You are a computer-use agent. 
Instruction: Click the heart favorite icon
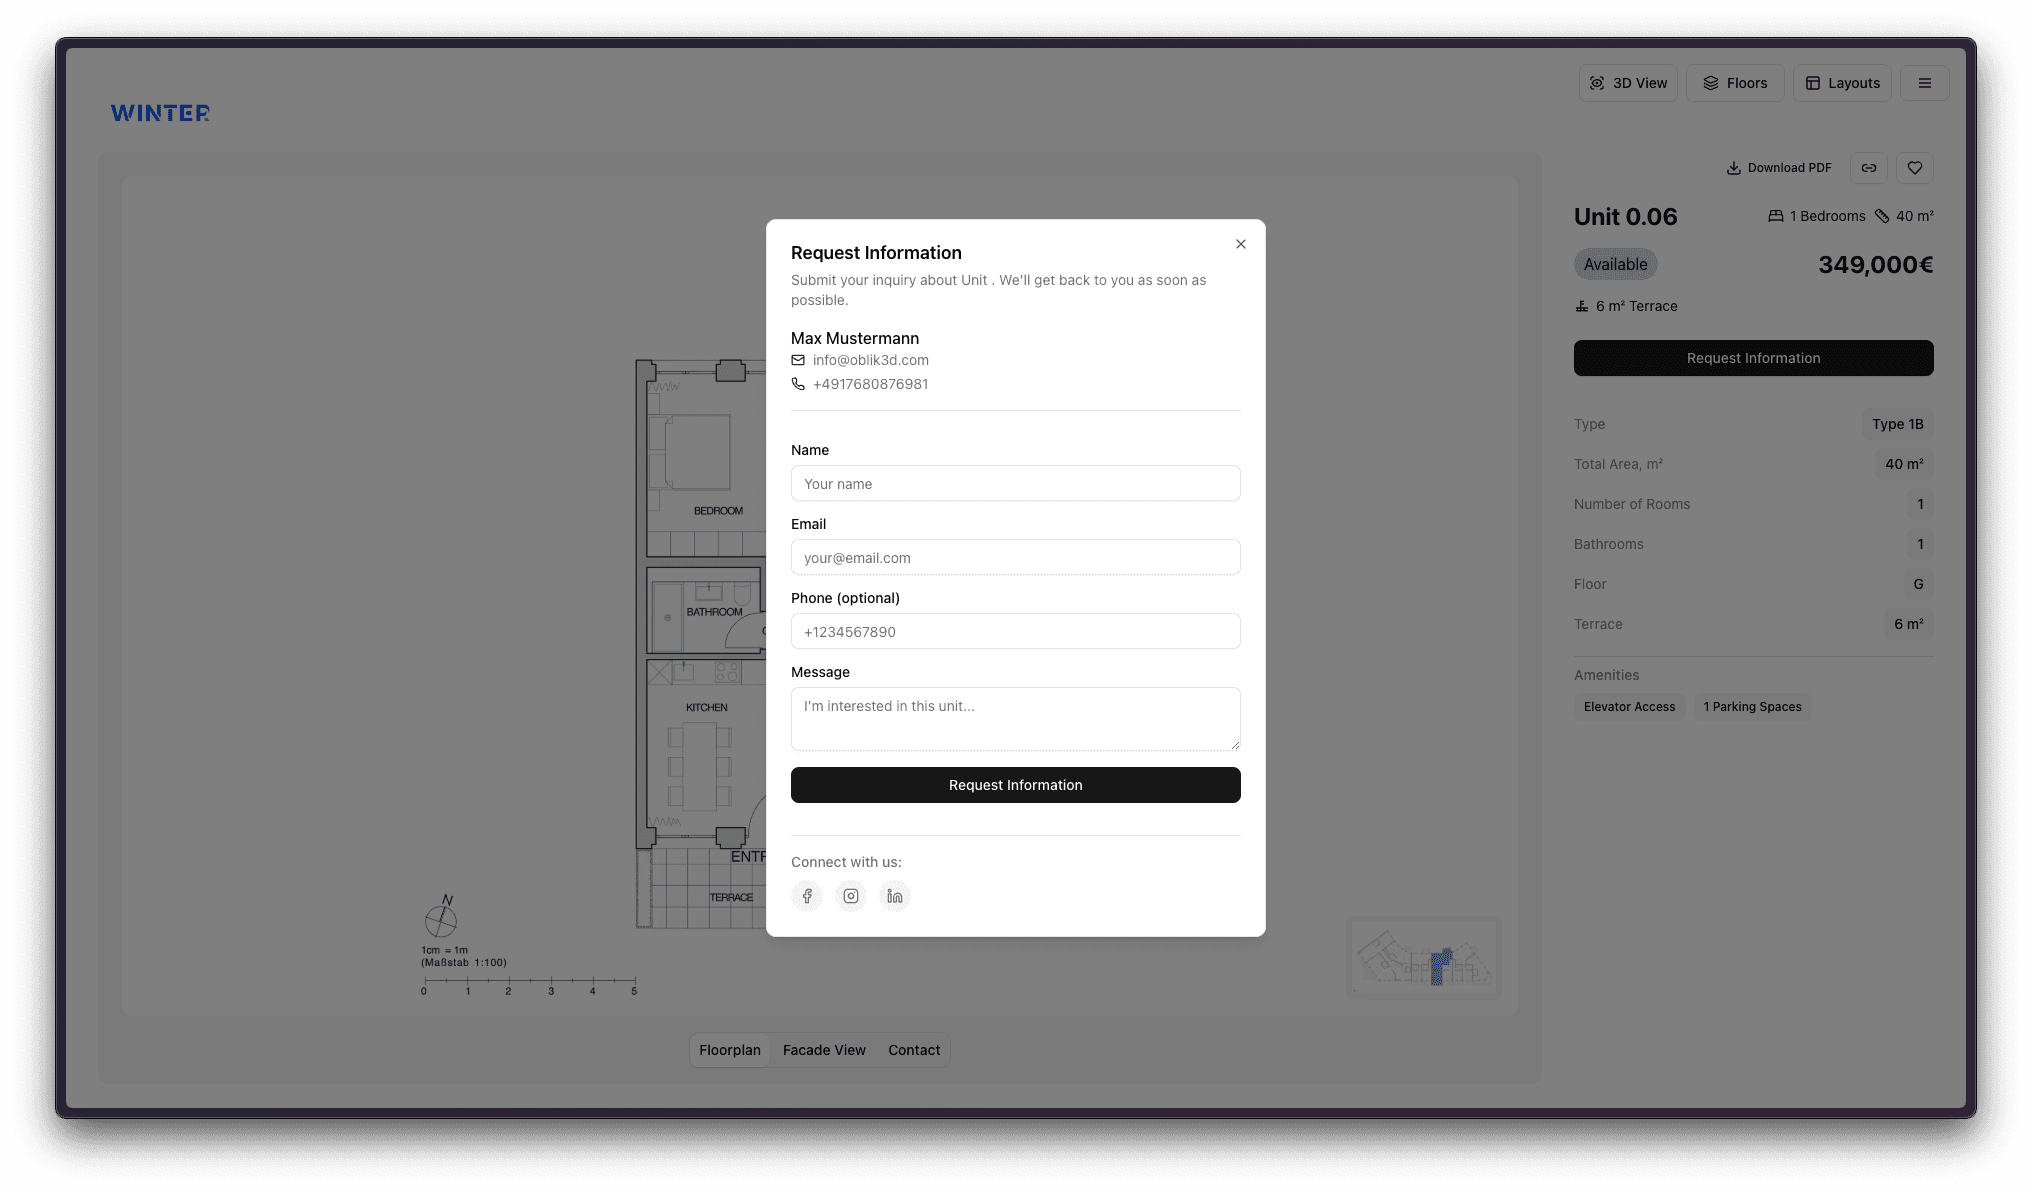1914,168
